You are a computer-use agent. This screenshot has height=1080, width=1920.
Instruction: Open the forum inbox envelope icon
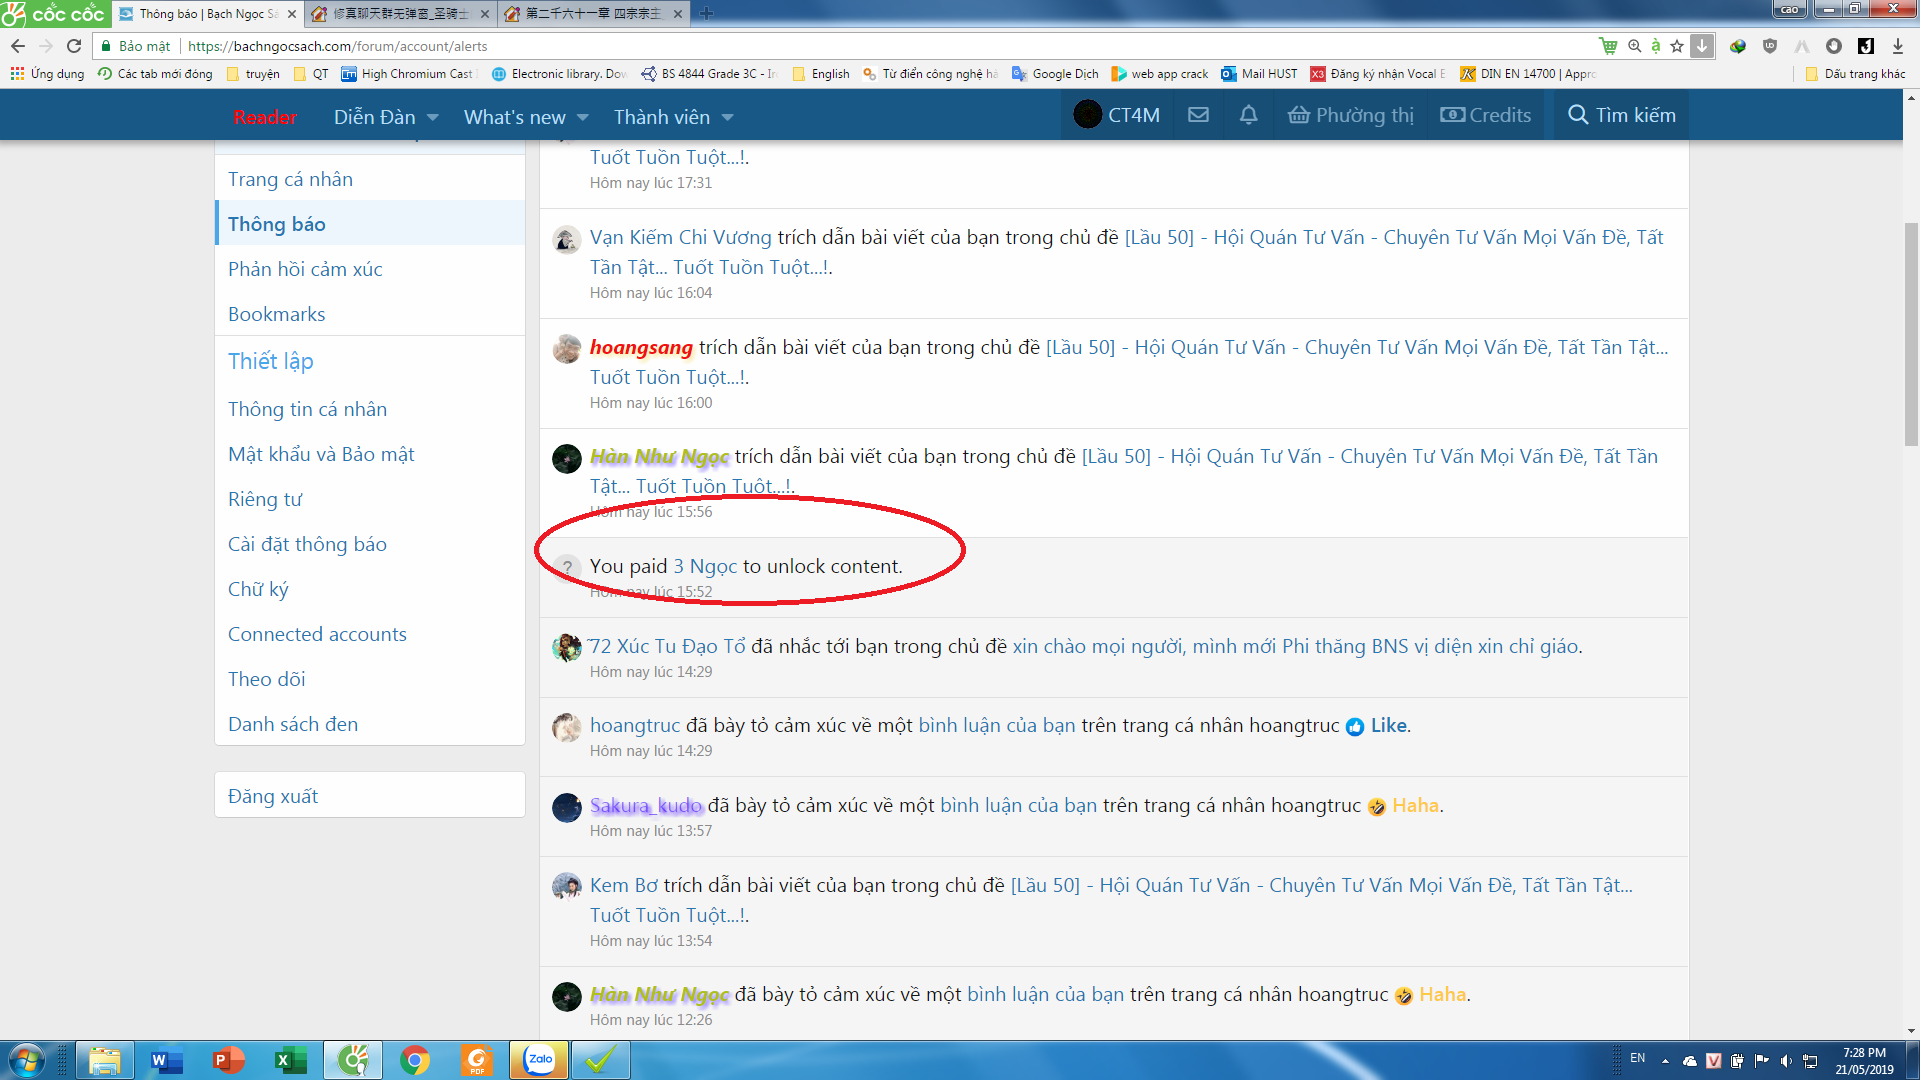(x=1198, y=115)
